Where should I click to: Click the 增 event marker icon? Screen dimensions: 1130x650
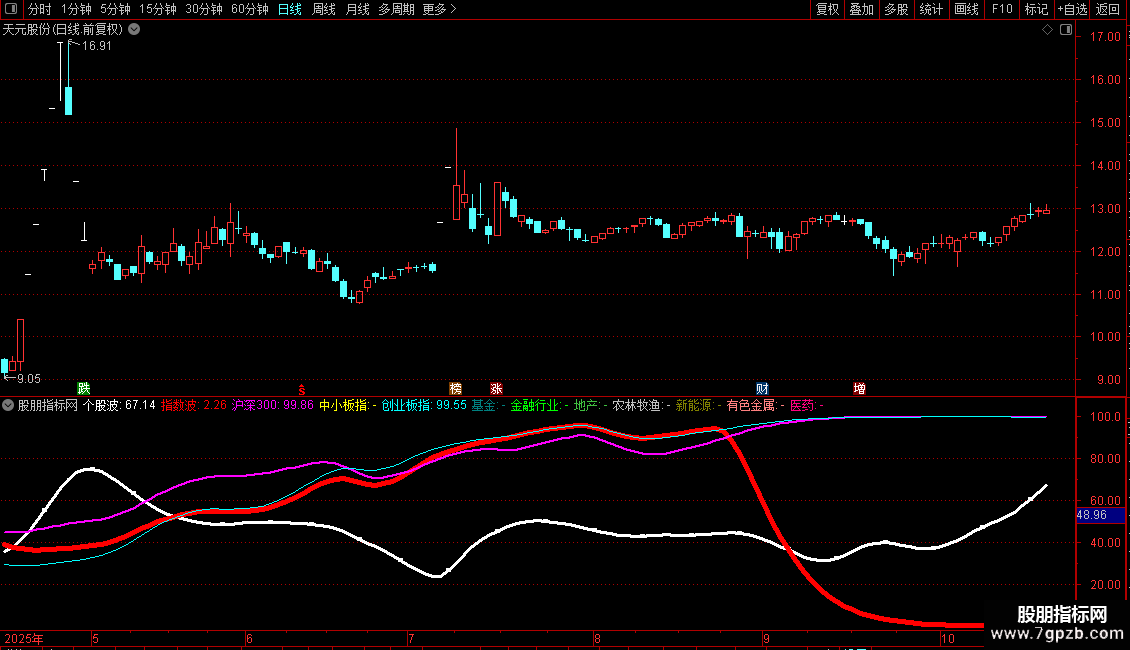(x=859, y=388)
